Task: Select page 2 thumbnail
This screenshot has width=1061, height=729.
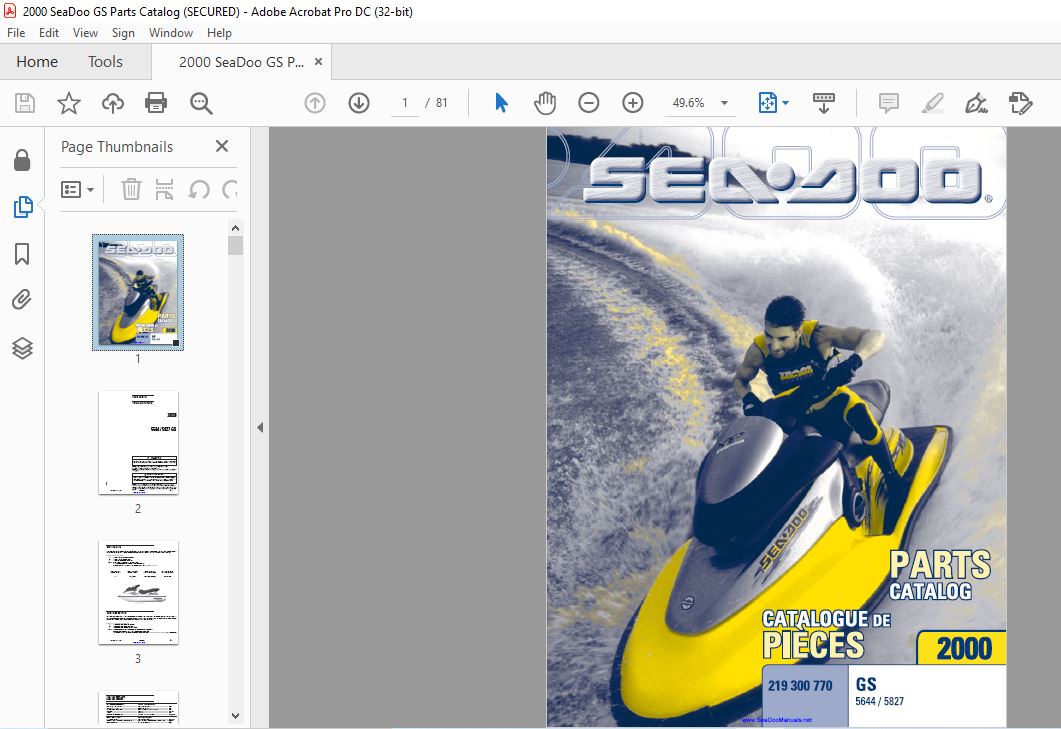Action: click(138, 442)
